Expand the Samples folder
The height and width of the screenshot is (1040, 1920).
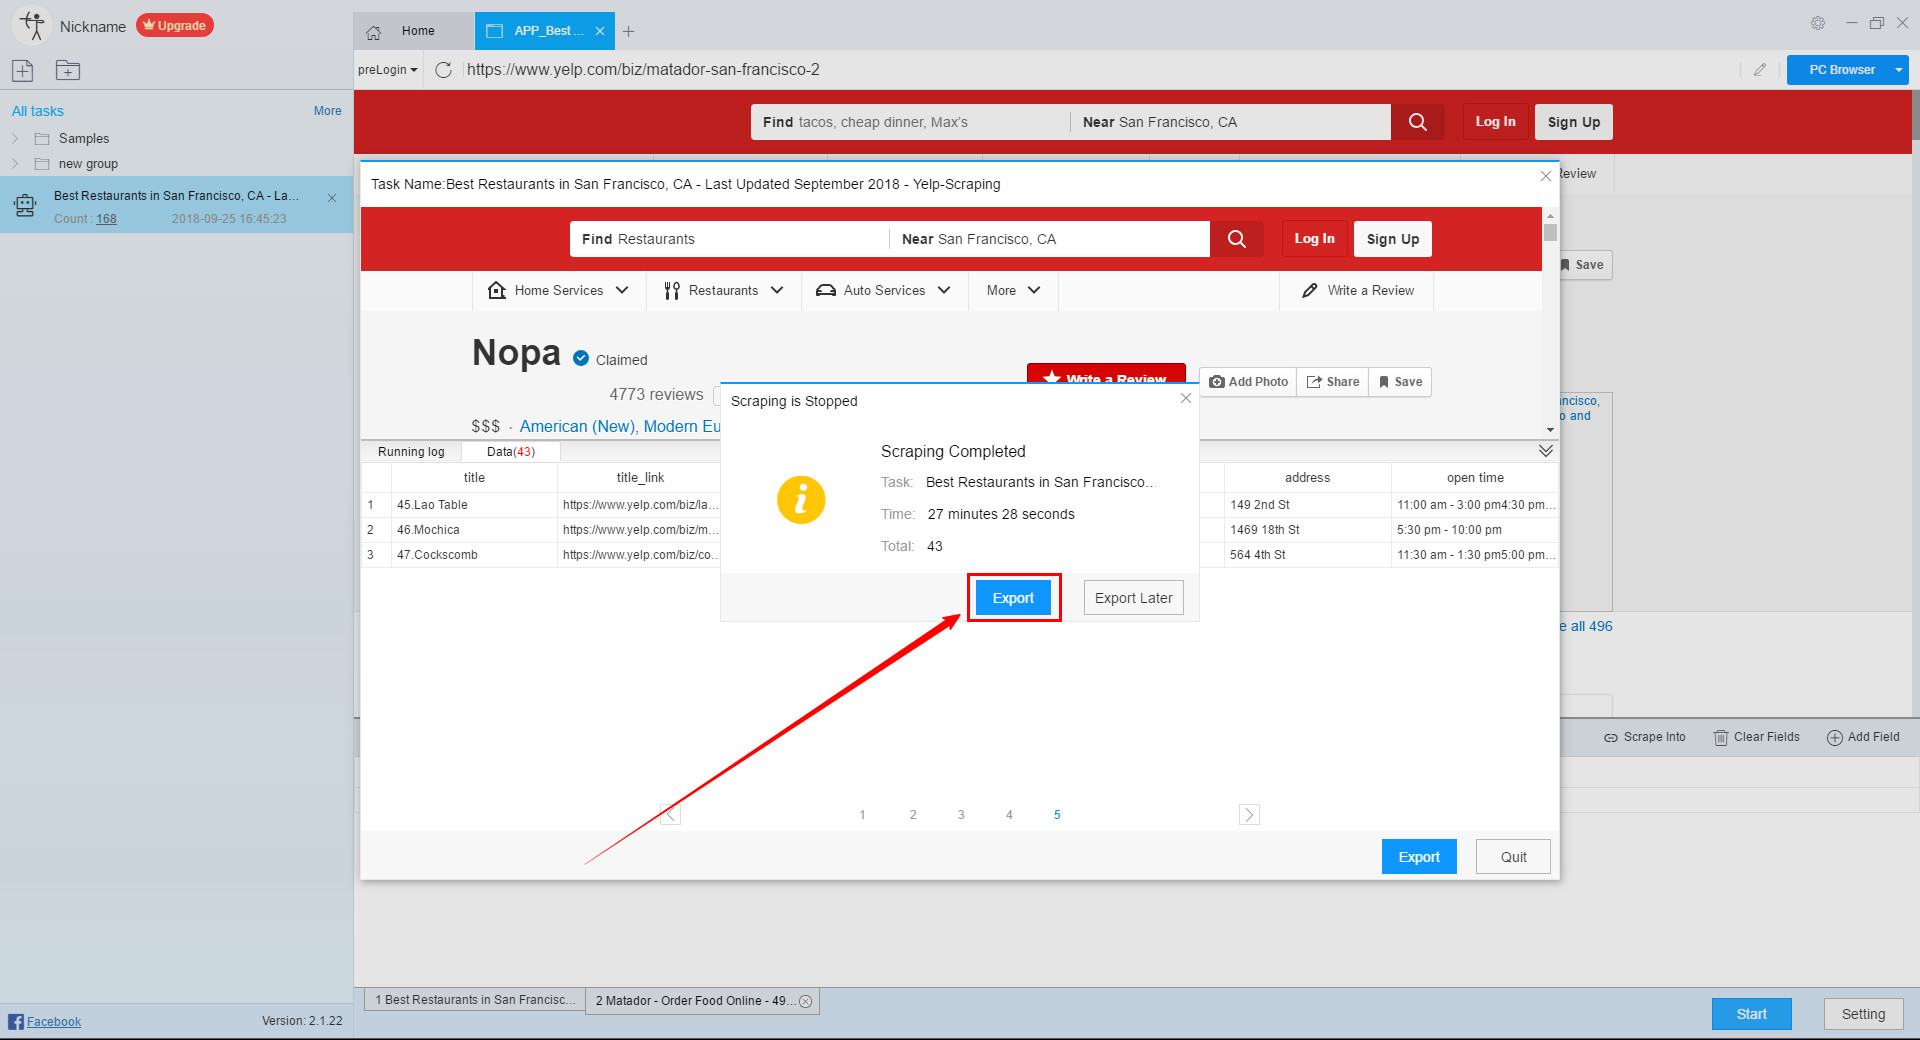16,138
